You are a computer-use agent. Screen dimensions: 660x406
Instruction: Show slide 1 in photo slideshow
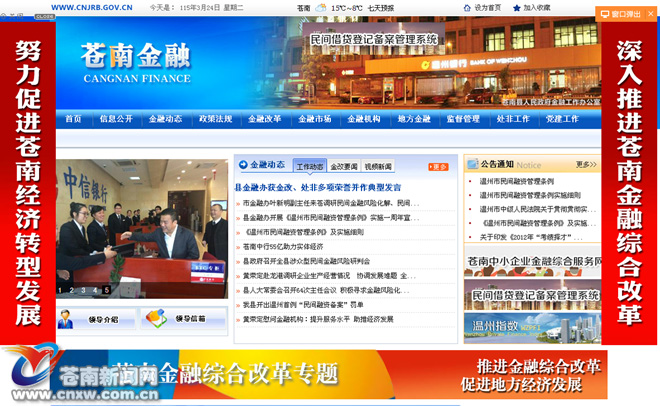coord(60,290)
